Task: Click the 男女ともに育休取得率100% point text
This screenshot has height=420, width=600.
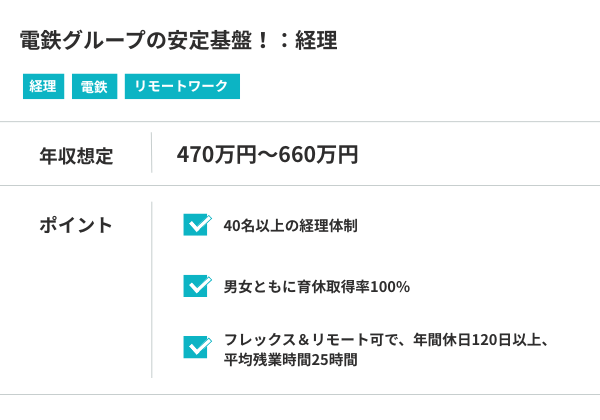Action: (317, 287)
